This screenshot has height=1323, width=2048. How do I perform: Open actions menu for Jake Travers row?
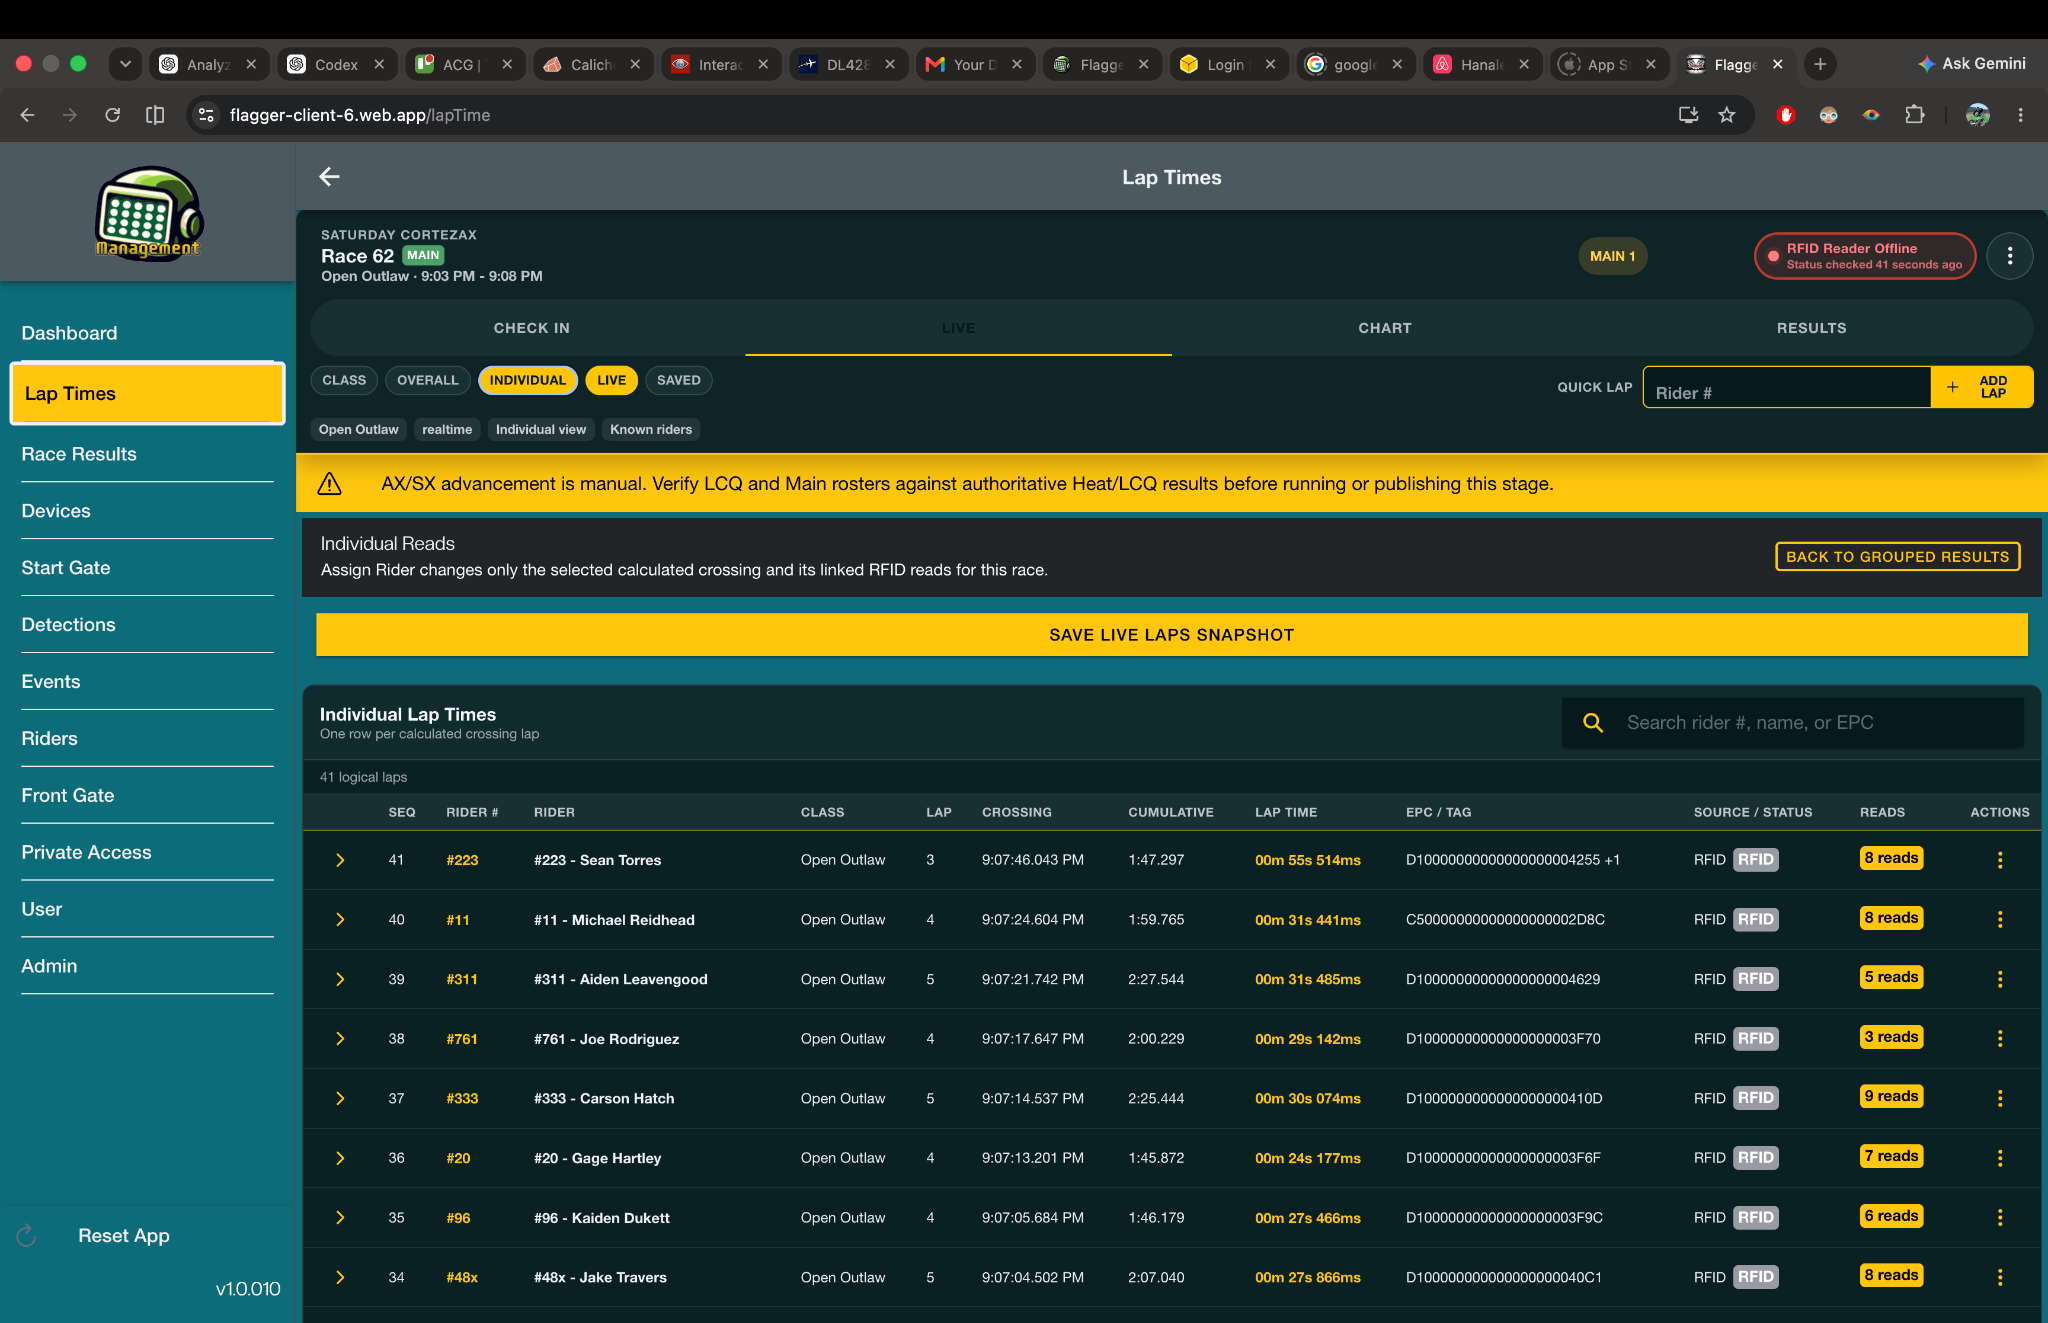click(2000, 1277)
